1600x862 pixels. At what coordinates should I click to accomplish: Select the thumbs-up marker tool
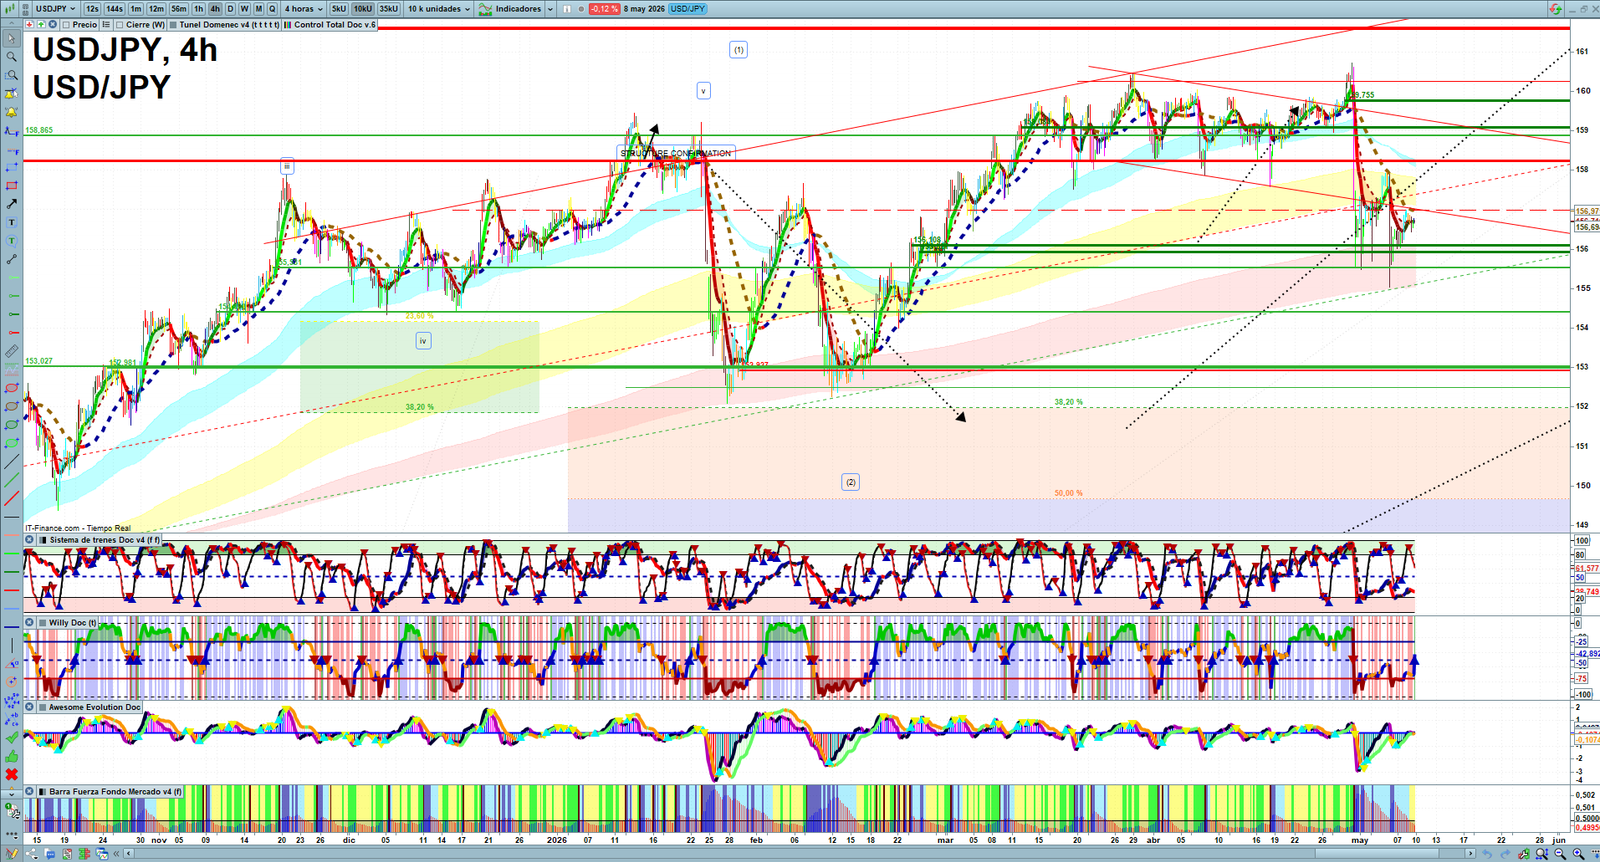(x=12, y=757)
